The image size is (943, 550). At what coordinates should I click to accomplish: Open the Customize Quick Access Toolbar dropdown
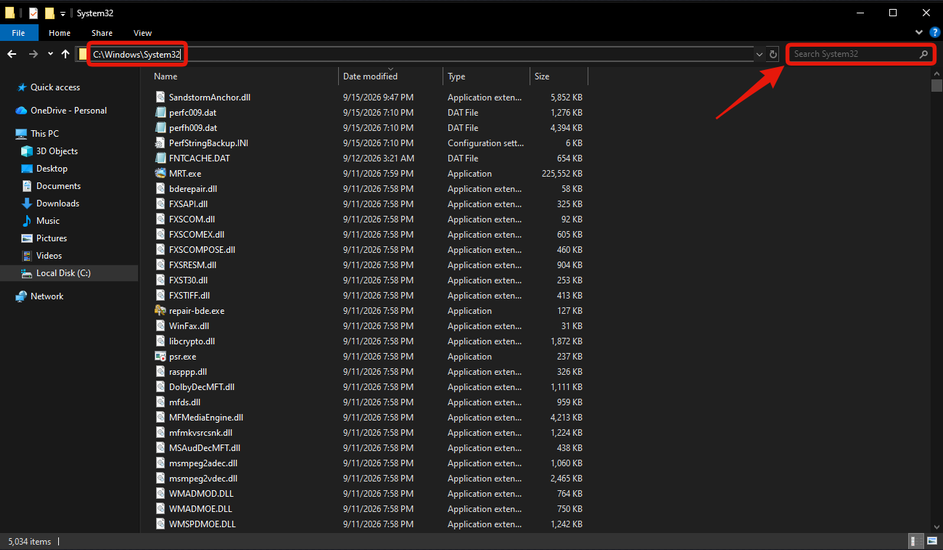(x=63, y=13)
